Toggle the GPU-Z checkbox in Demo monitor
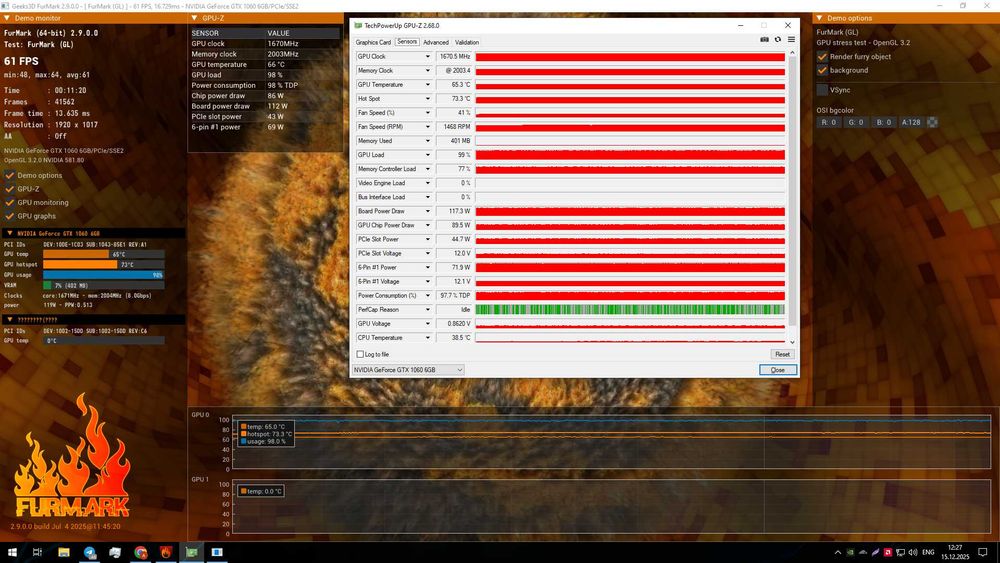 10,189
